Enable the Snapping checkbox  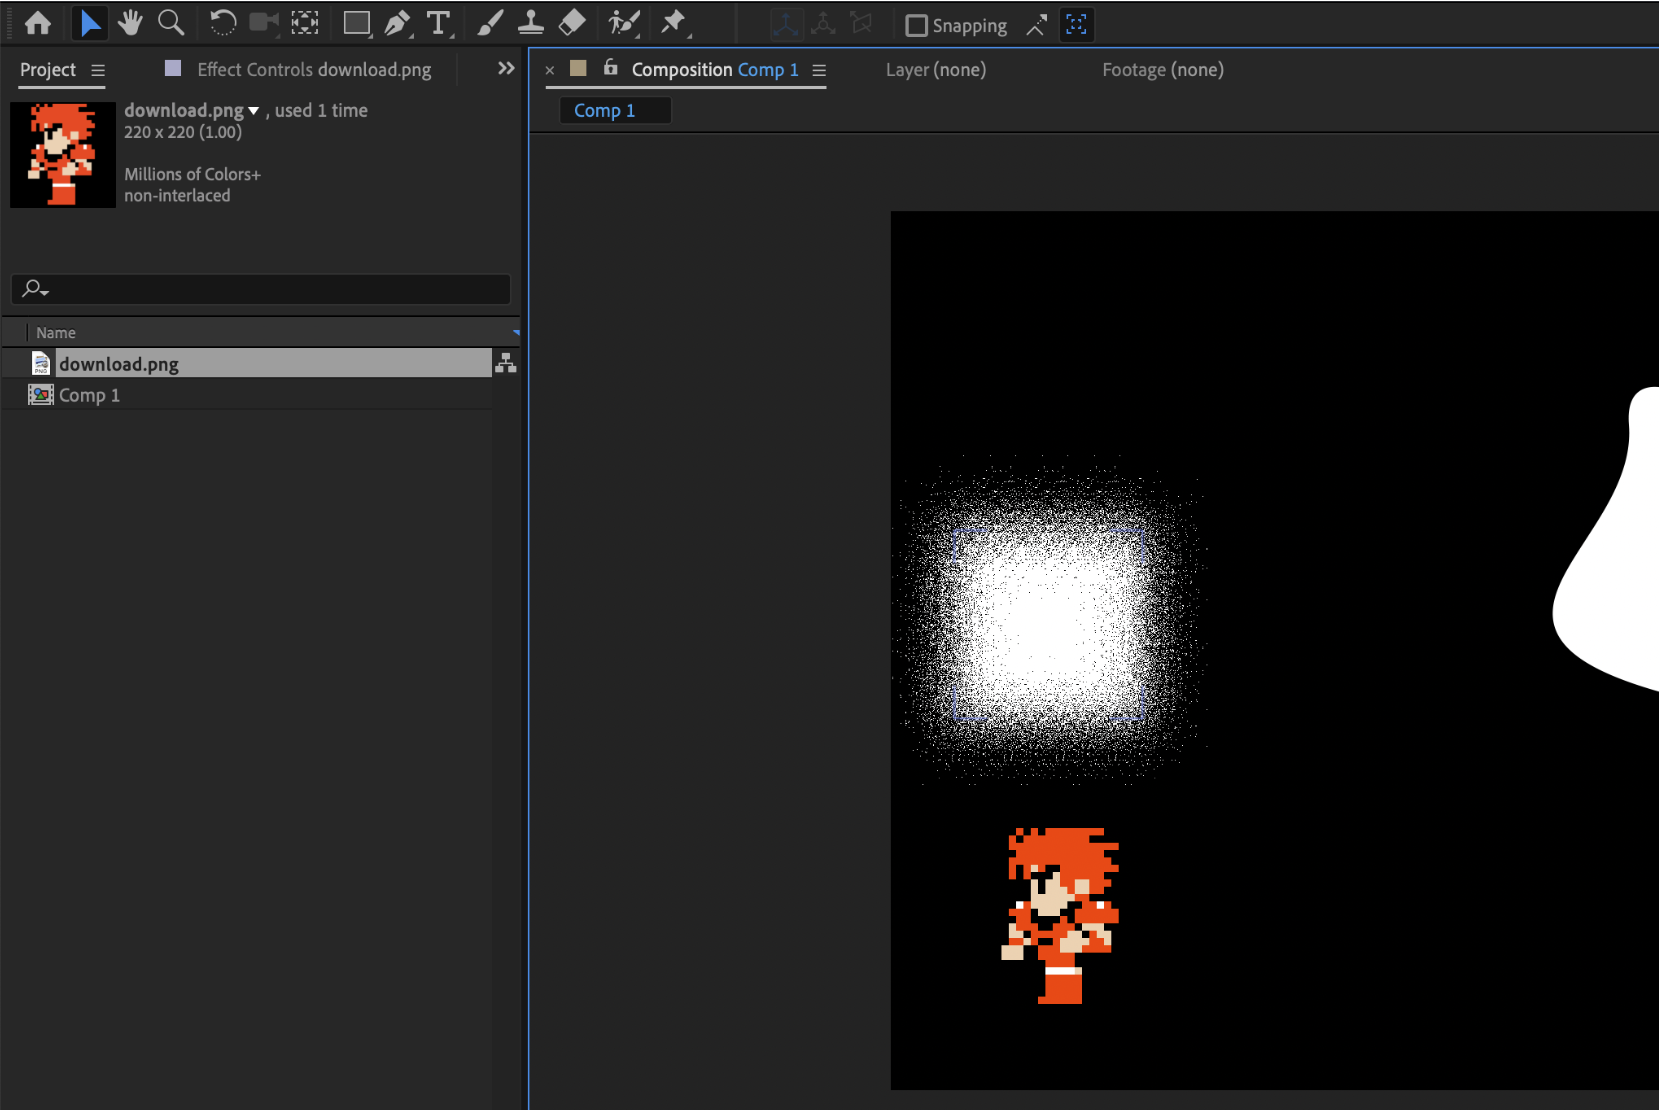pyautogui.click(x=916, y=26)
